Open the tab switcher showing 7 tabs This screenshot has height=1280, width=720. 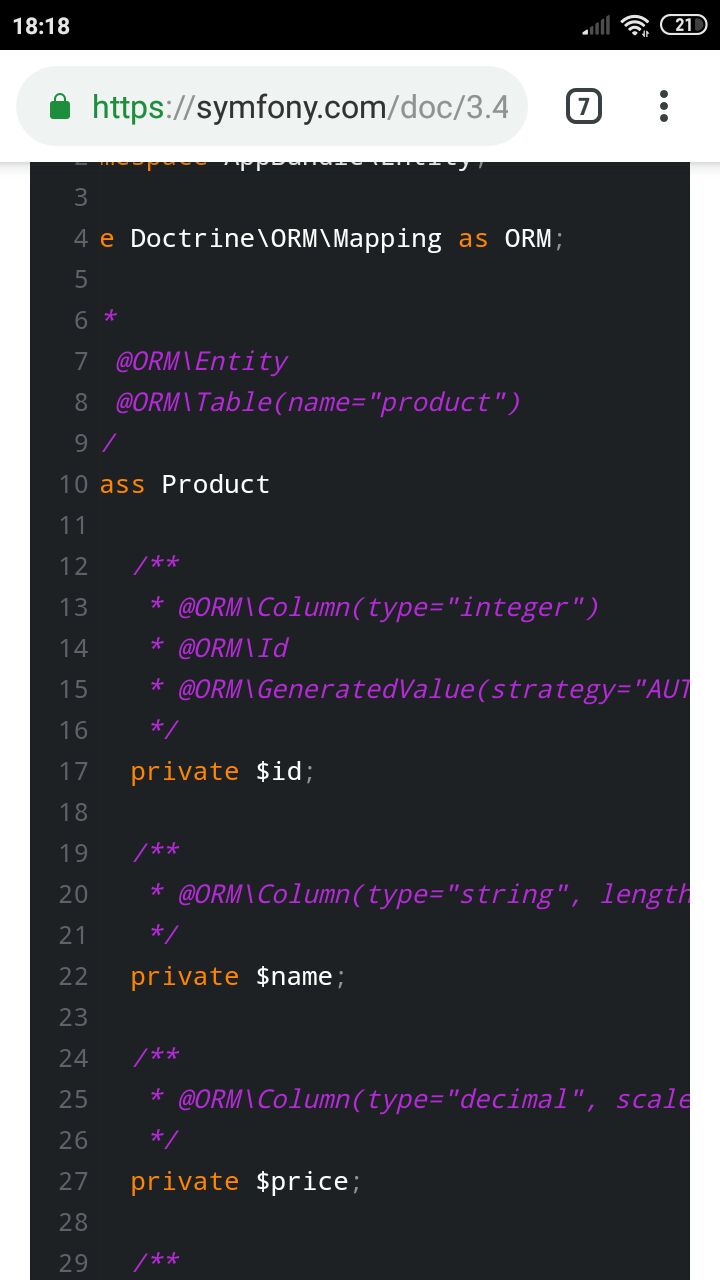[584, 107]
